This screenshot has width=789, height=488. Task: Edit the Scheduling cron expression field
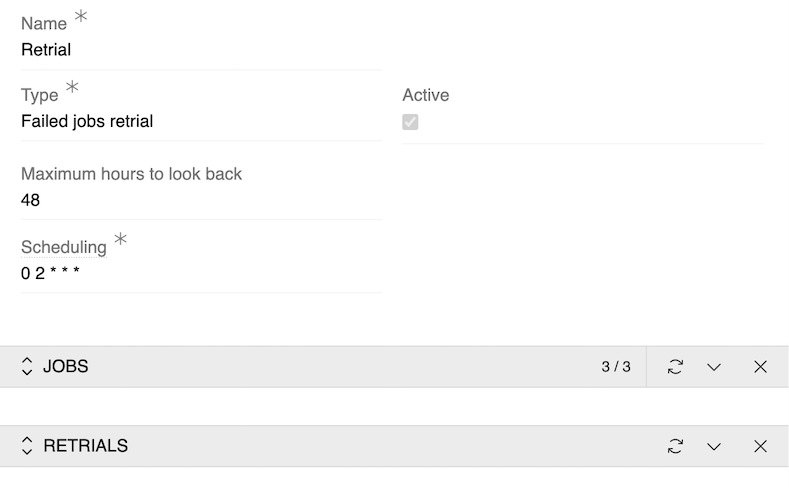200,273
